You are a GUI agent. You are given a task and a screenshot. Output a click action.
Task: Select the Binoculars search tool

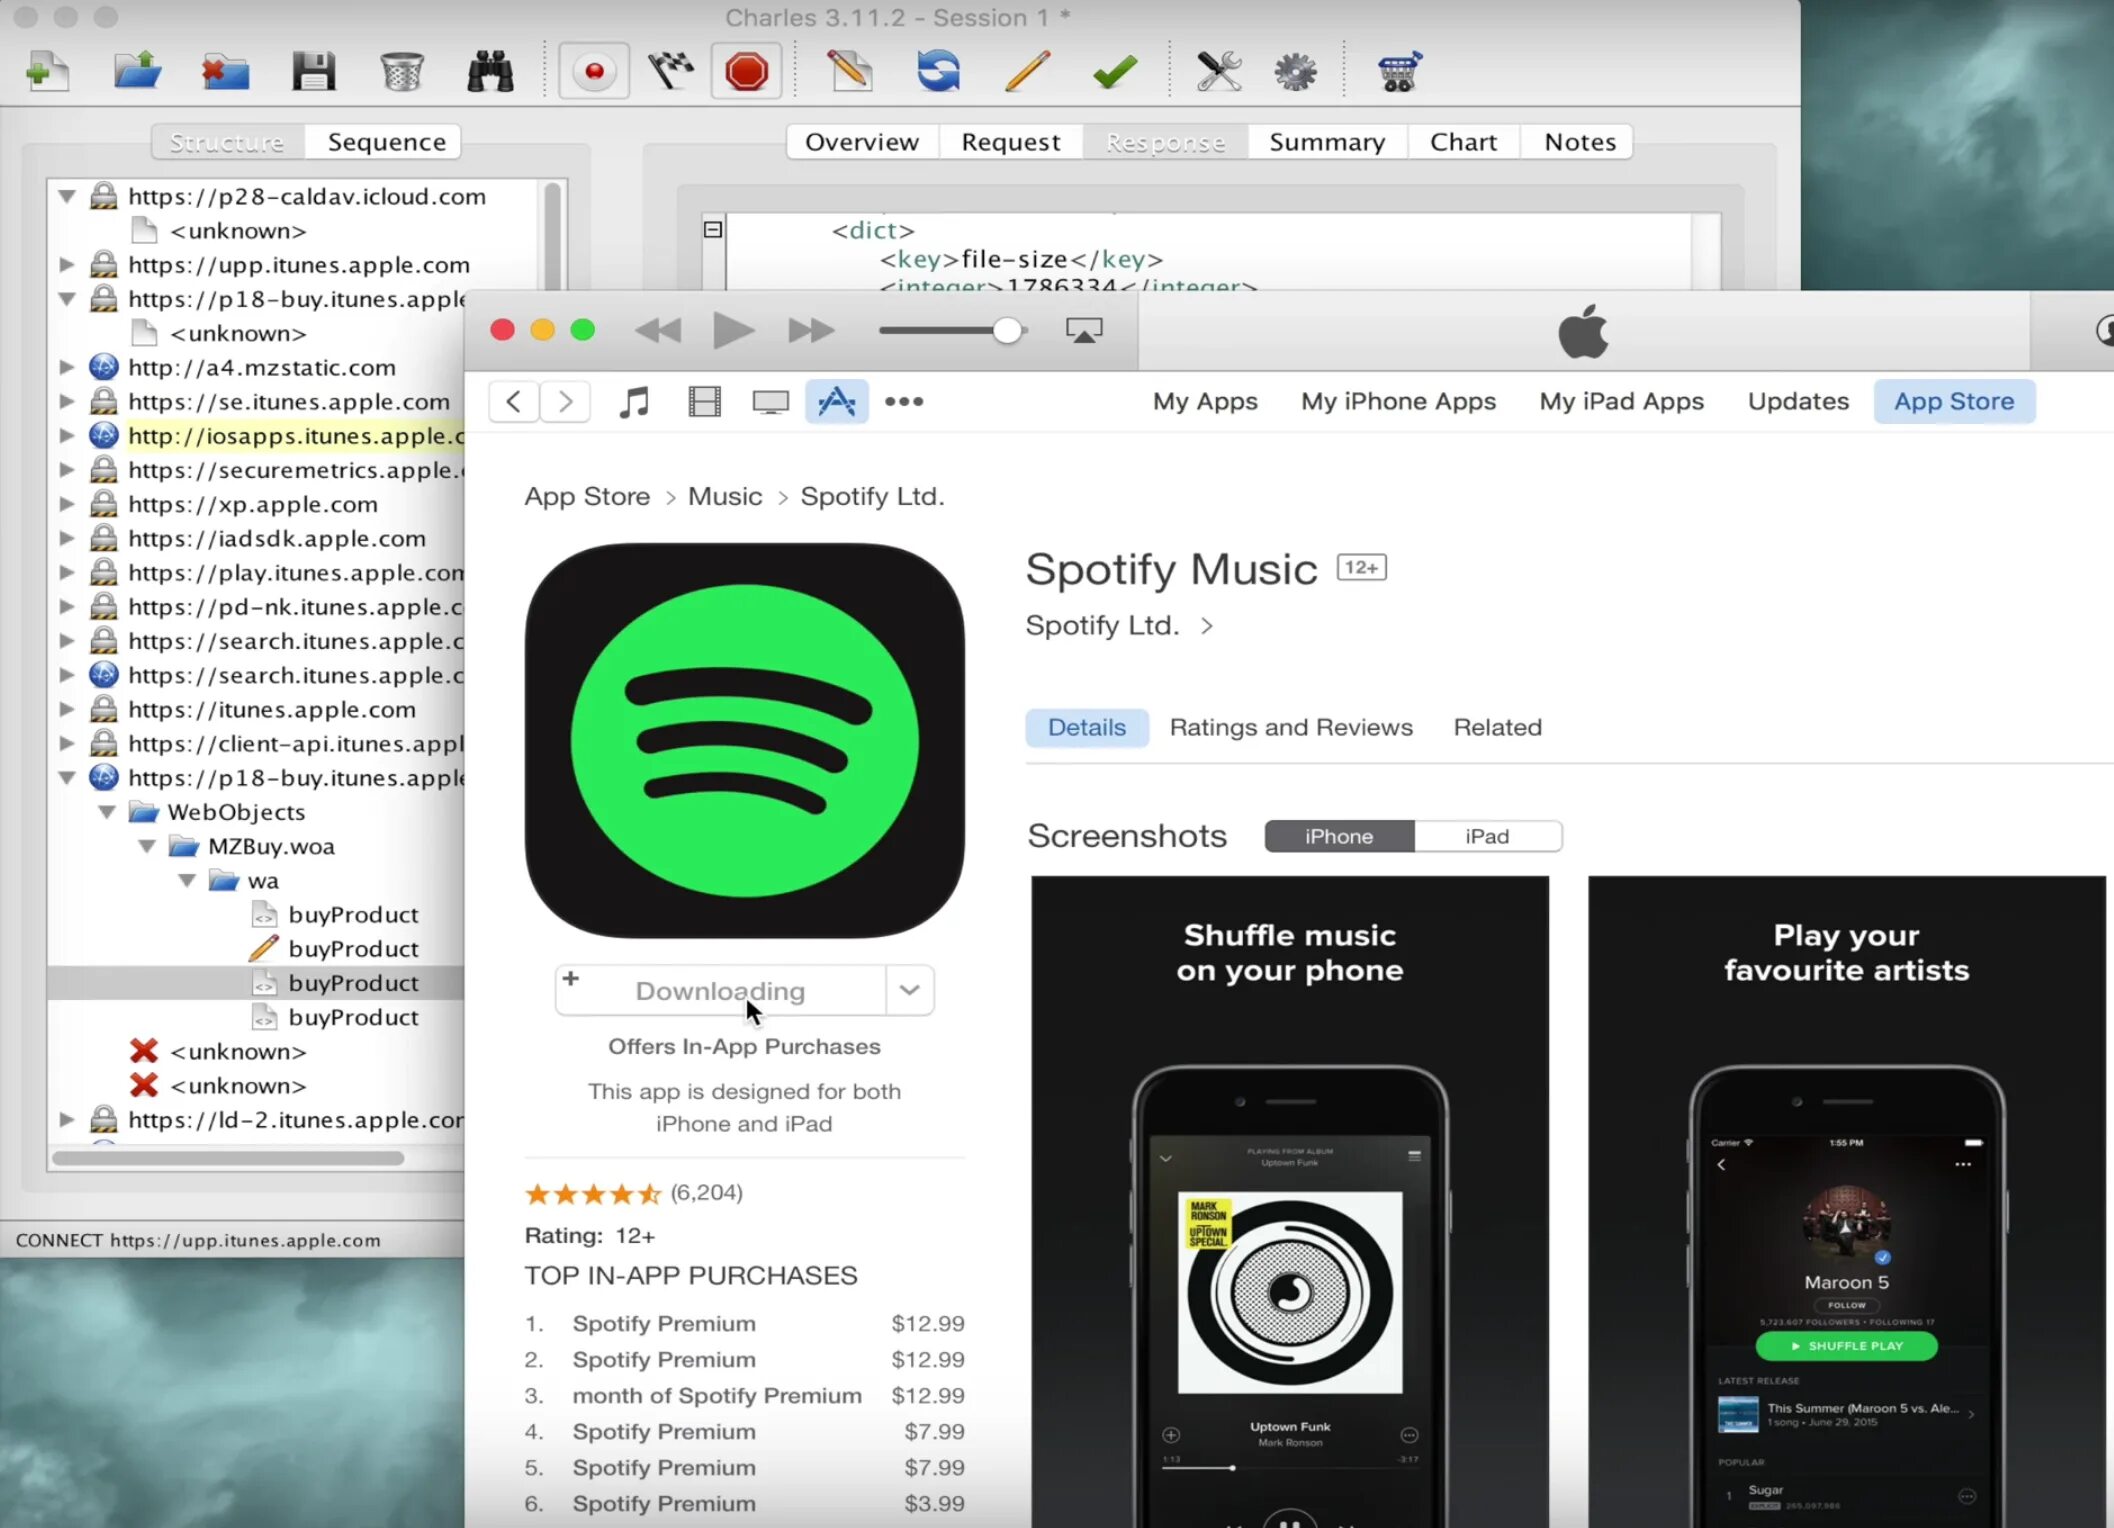[x=491, y=71]
